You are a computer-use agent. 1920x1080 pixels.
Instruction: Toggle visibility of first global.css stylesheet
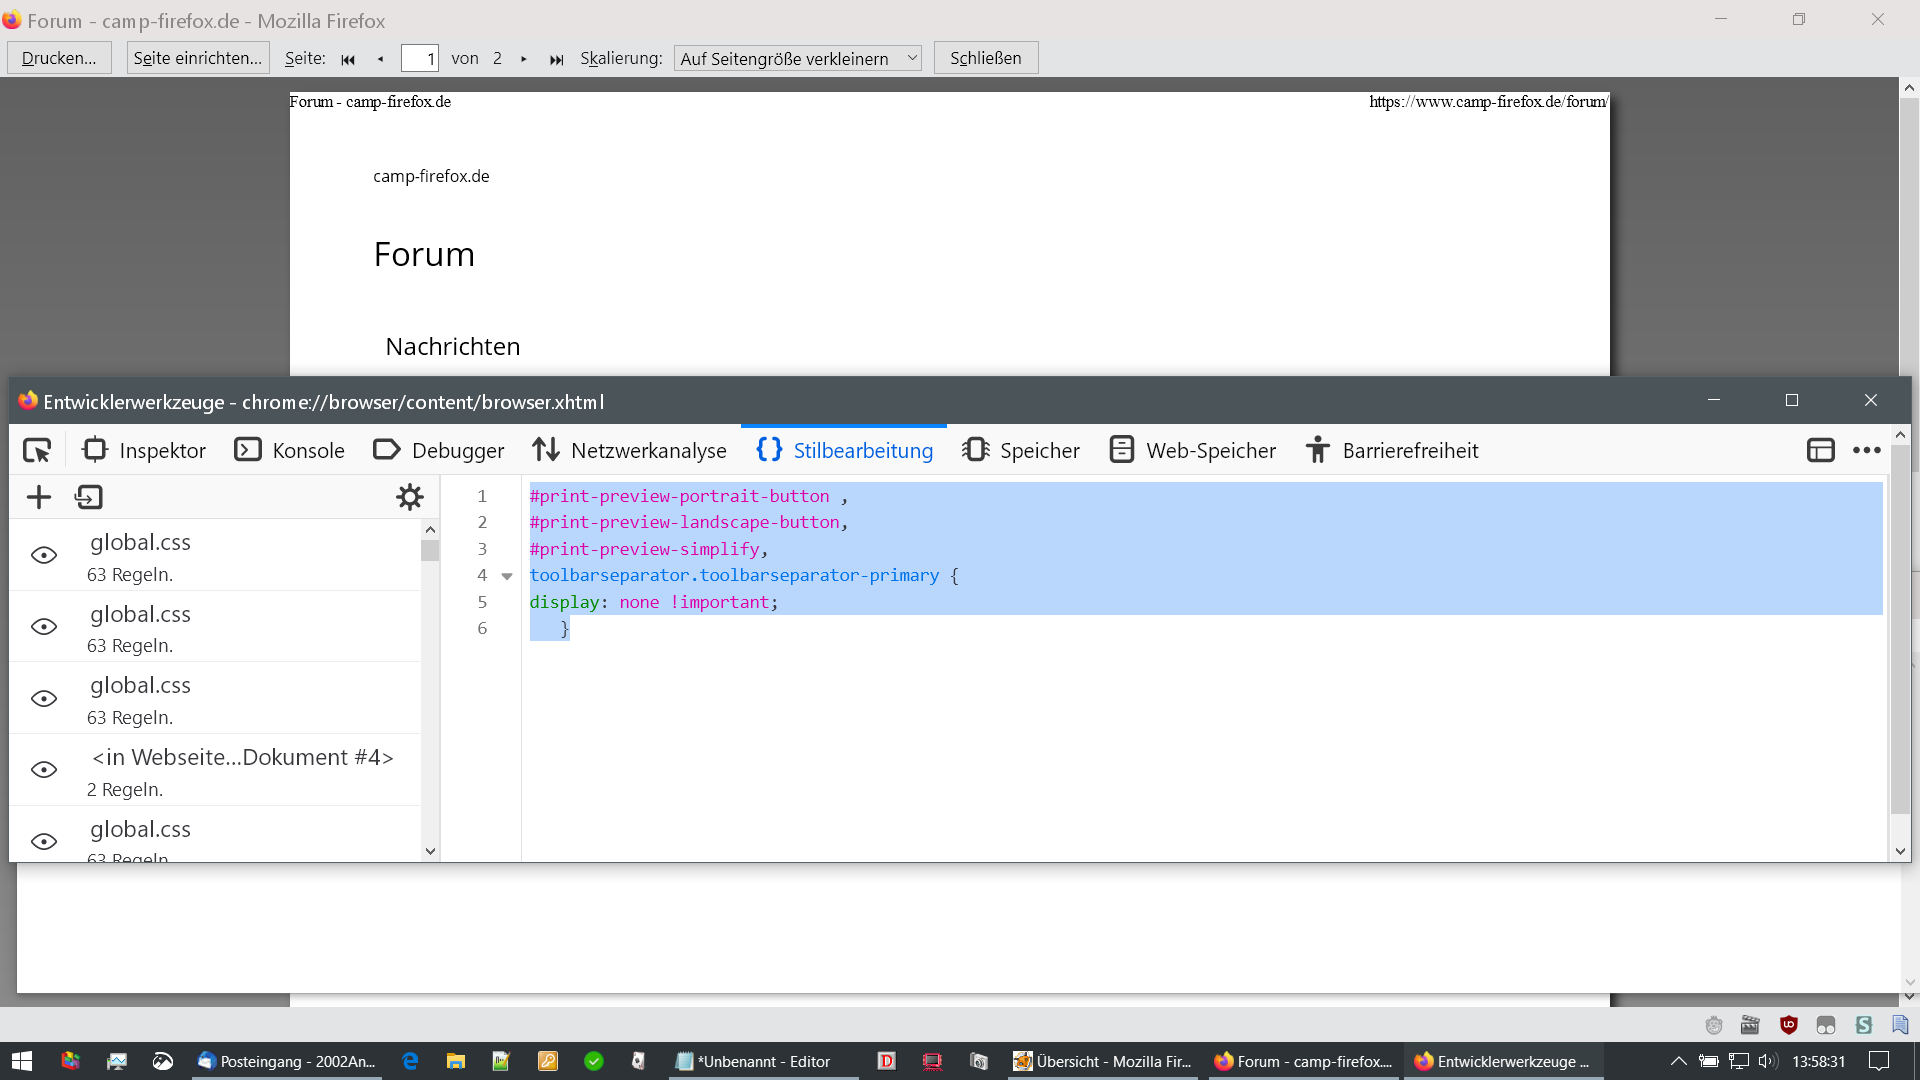[x=44, y=555]
